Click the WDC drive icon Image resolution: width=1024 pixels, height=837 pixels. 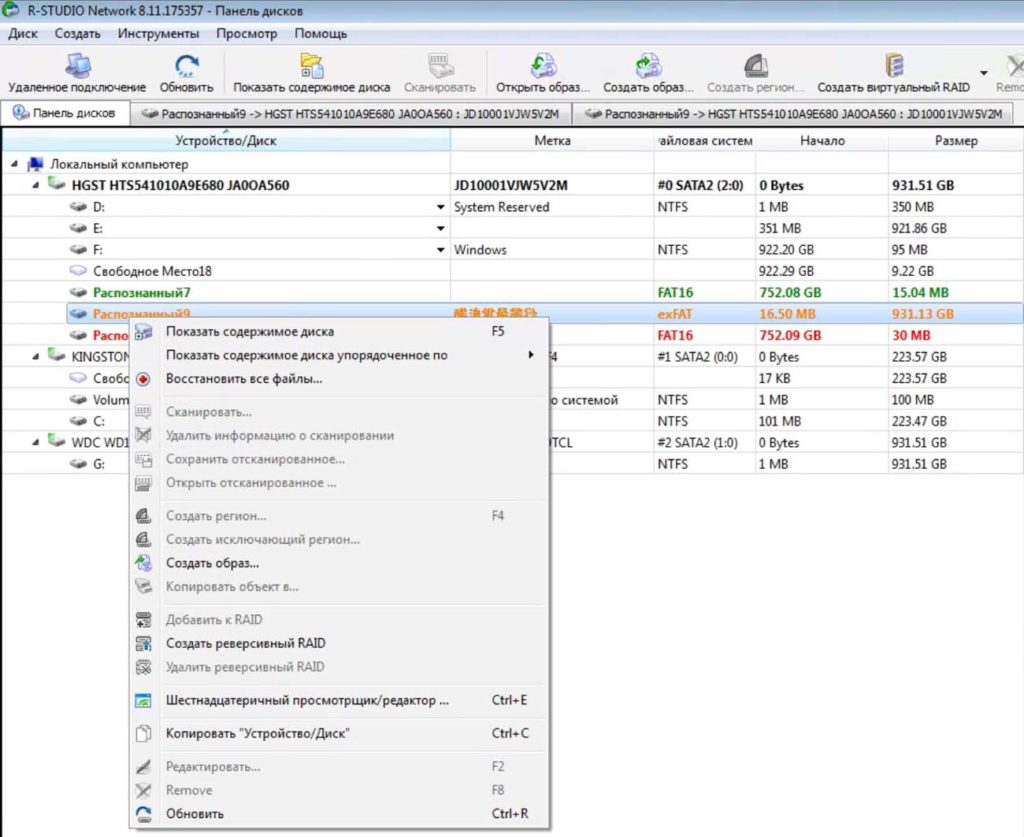point(57,442)
